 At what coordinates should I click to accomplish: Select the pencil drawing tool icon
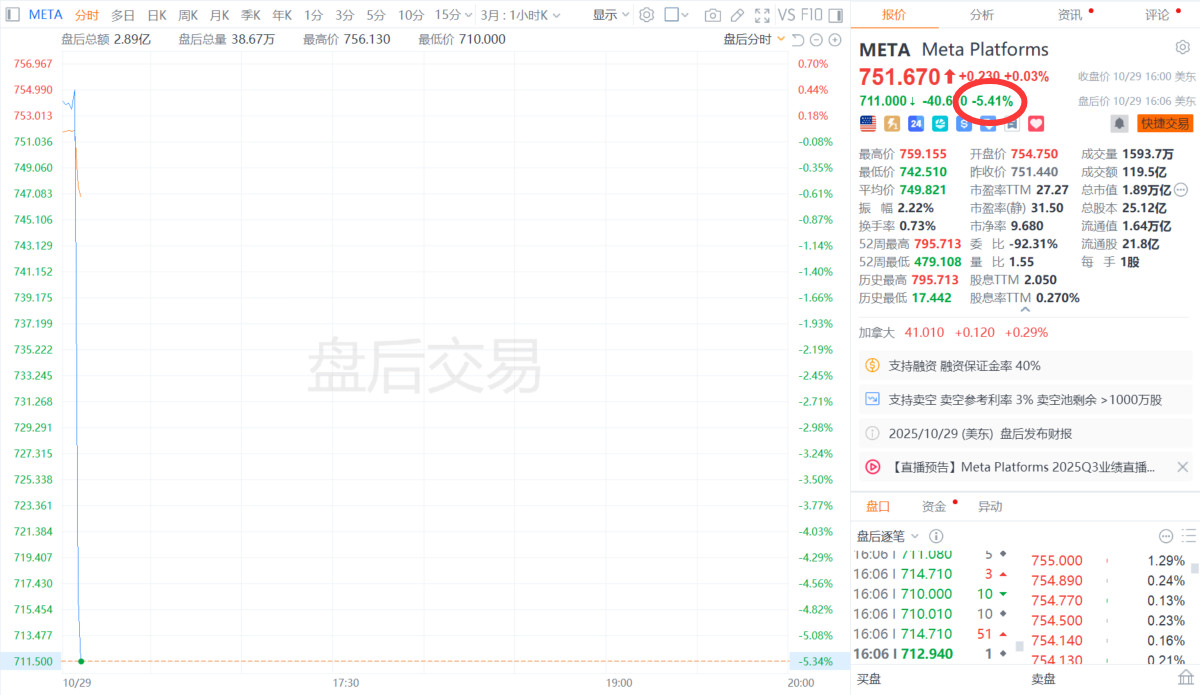(737, 15)
